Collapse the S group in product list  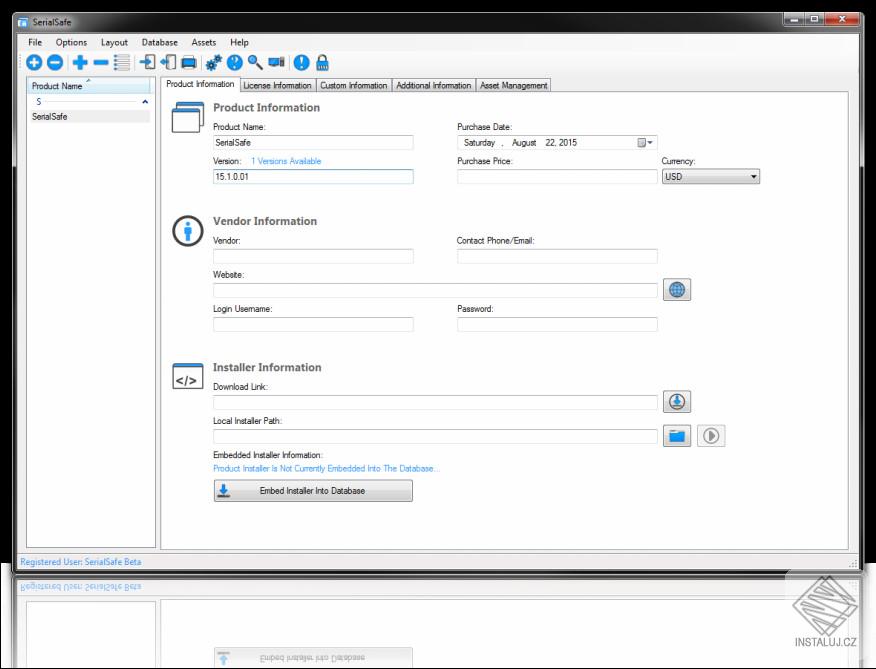pyautogui.click(x=145, y=102)
